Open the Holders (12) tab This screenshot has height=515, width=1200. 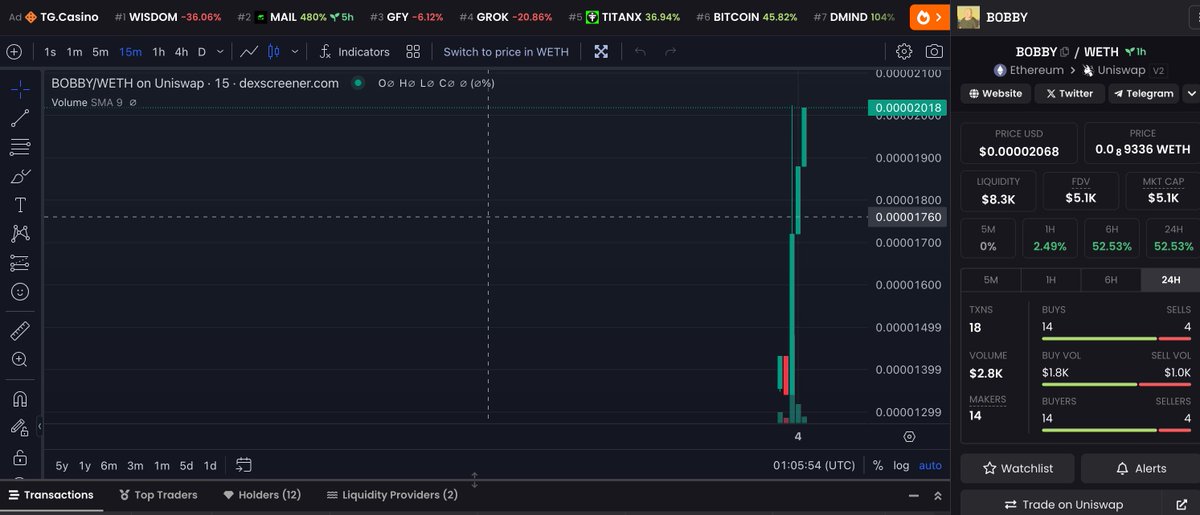point(262,495)
